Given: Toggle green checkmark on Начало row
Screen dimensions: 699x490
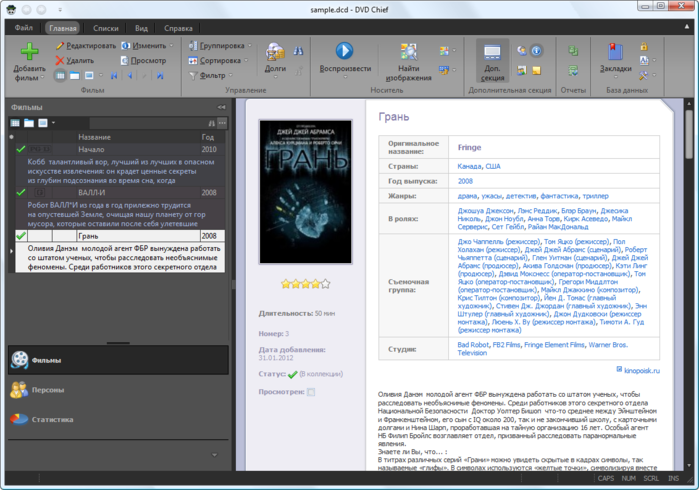Looking at the screenshot, I should coord(21,149).
